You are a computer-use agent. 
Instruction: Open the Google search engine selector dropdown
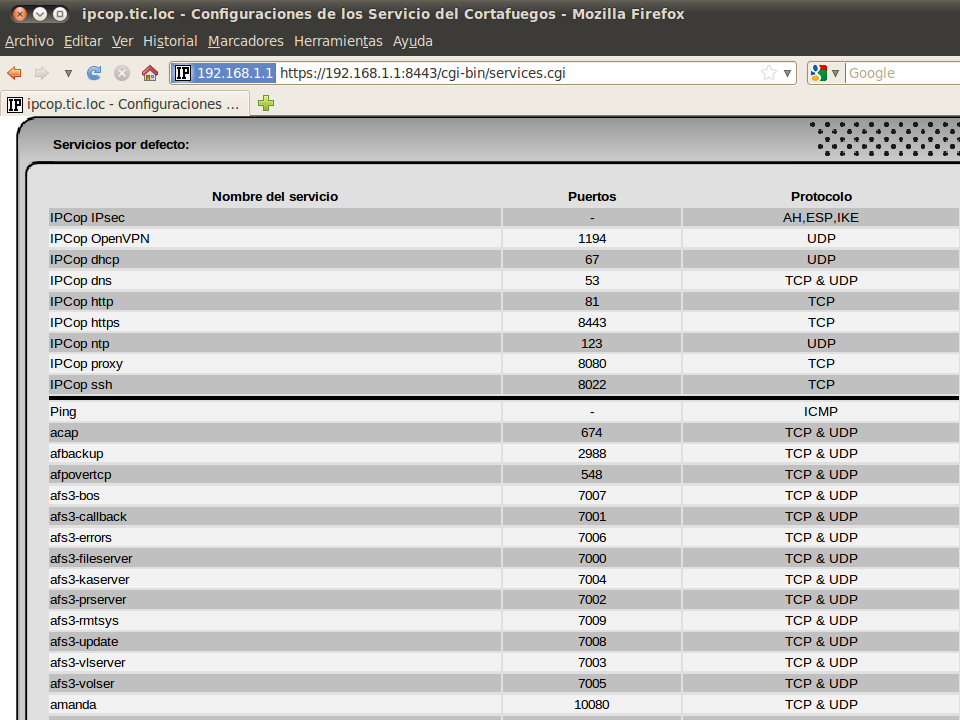click(x=825, y=73)
